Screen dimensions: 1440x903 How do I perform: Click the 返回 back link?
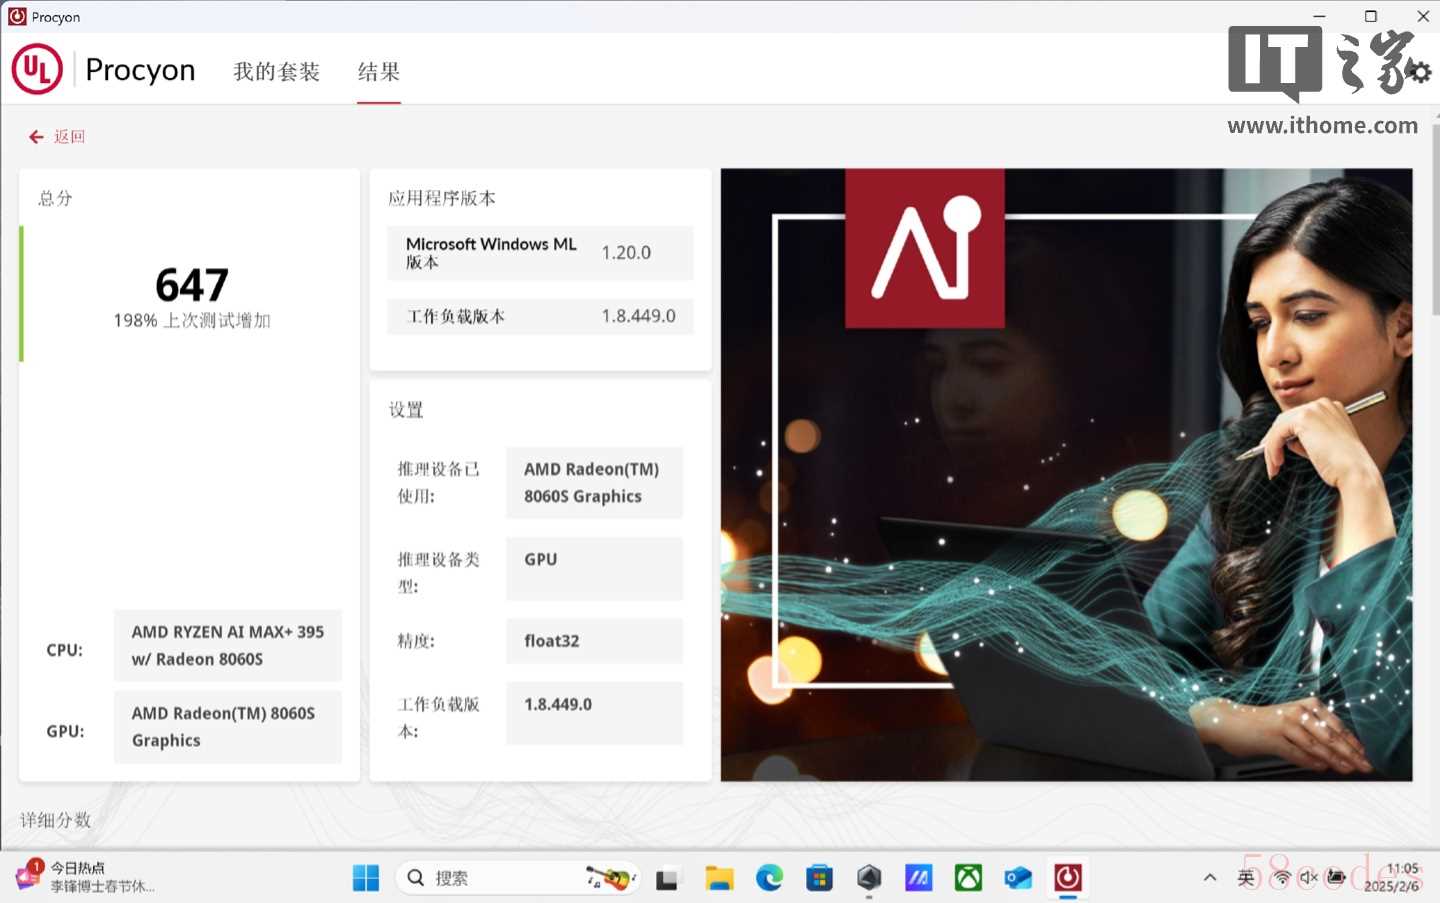[69, 137]
